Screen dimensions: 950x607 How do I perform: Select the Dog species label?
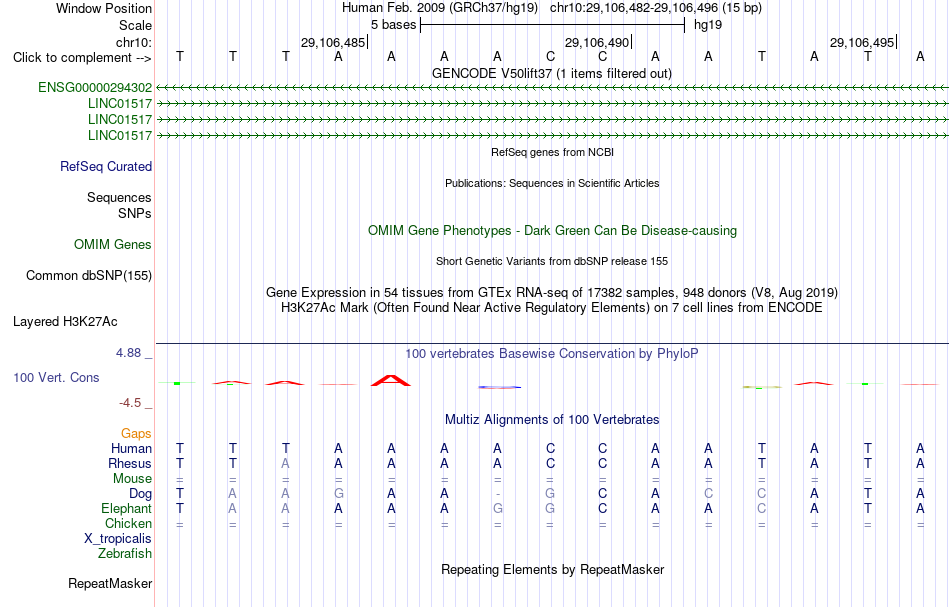pyautogui.click(x=141, y=494)
